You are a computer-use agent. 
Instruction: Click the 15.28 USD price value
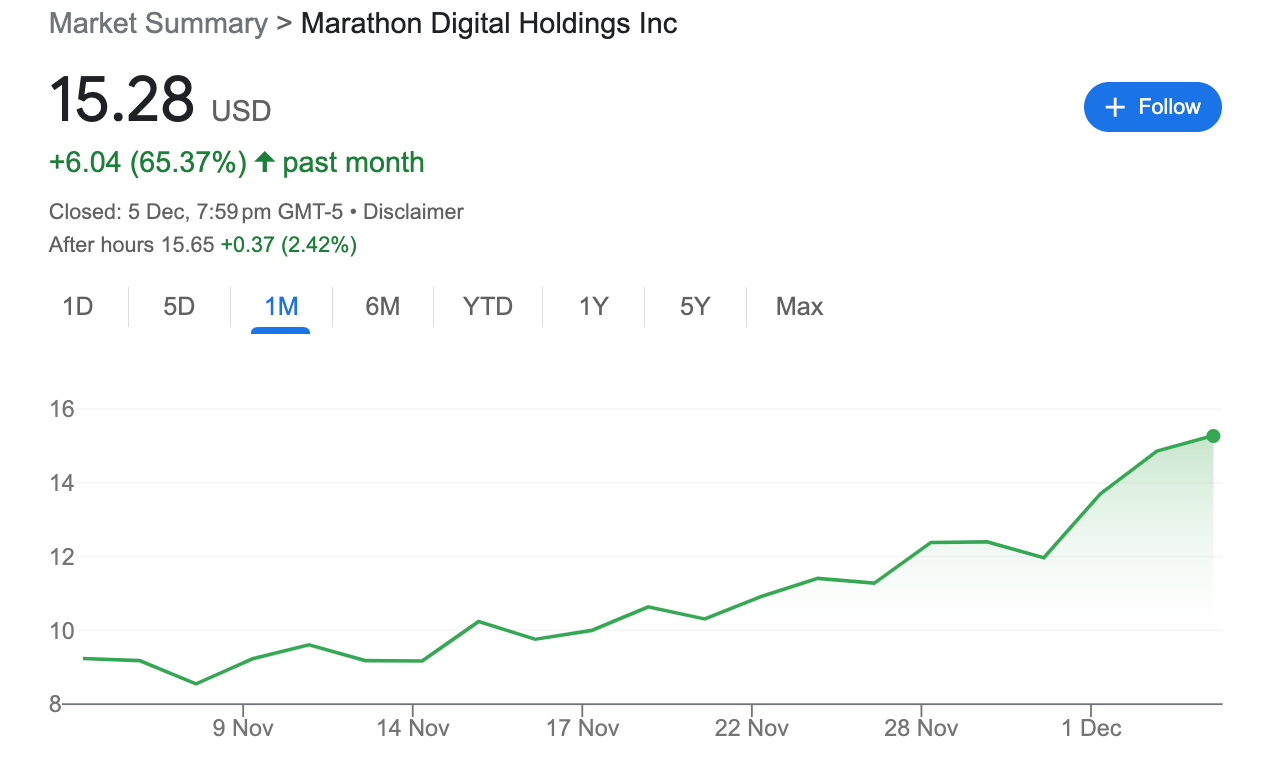tap(121, 101)
